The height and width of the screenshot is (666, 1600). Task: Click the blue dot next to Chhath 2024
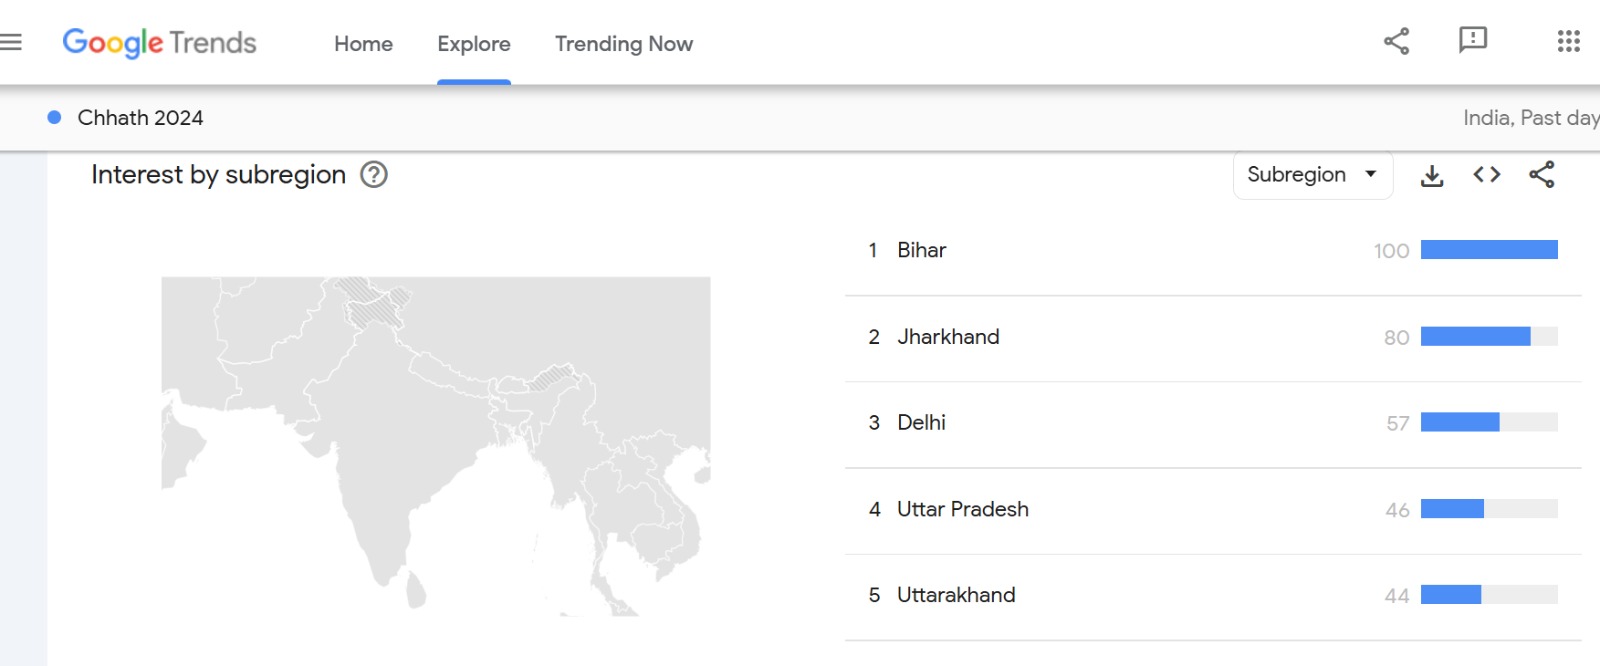[53, 117]
